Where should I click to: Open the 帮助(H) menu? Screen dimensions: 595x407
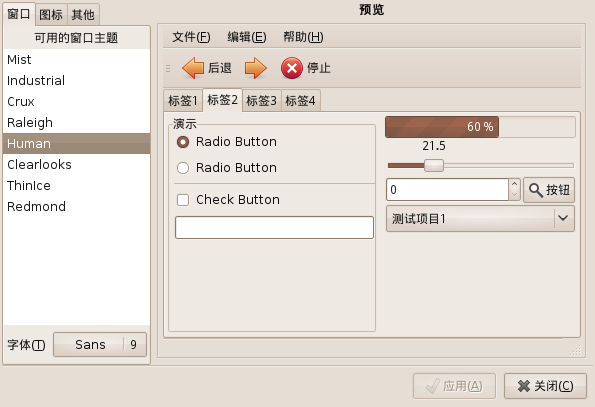pyautogui.click(x=303, y=37)
